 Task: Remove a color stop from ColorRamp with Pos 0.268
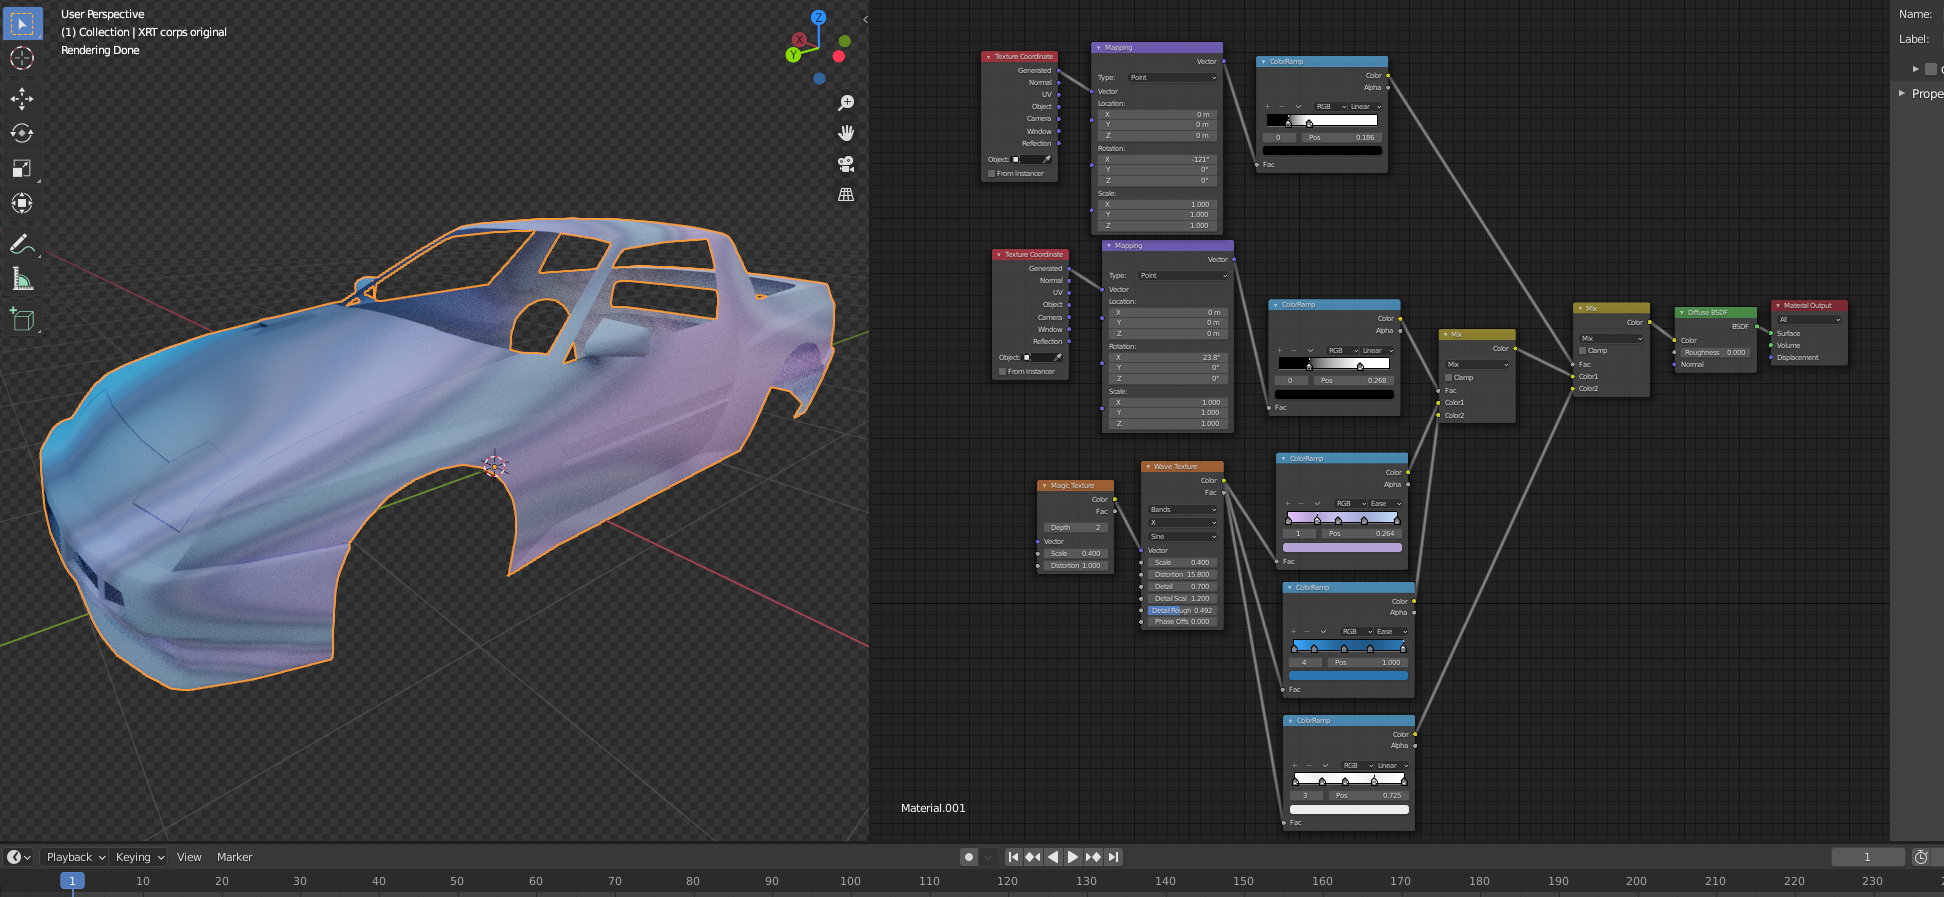tap(1295, 350)
